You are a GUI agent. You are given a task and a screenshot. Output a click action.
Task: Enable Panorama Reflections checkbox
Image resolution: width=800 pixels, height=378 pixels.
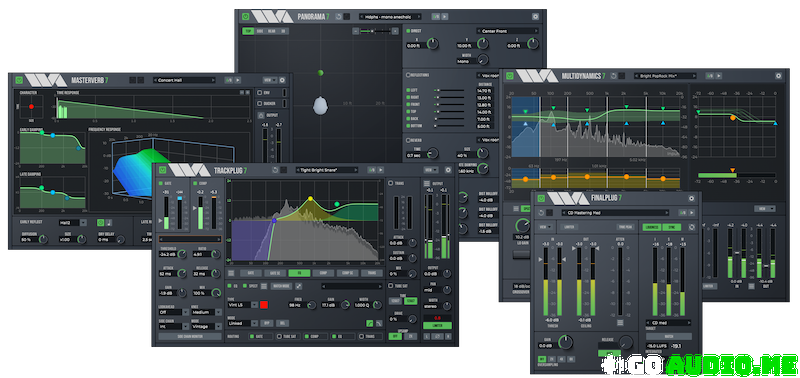pyautogui.click(x=408, y=75)
